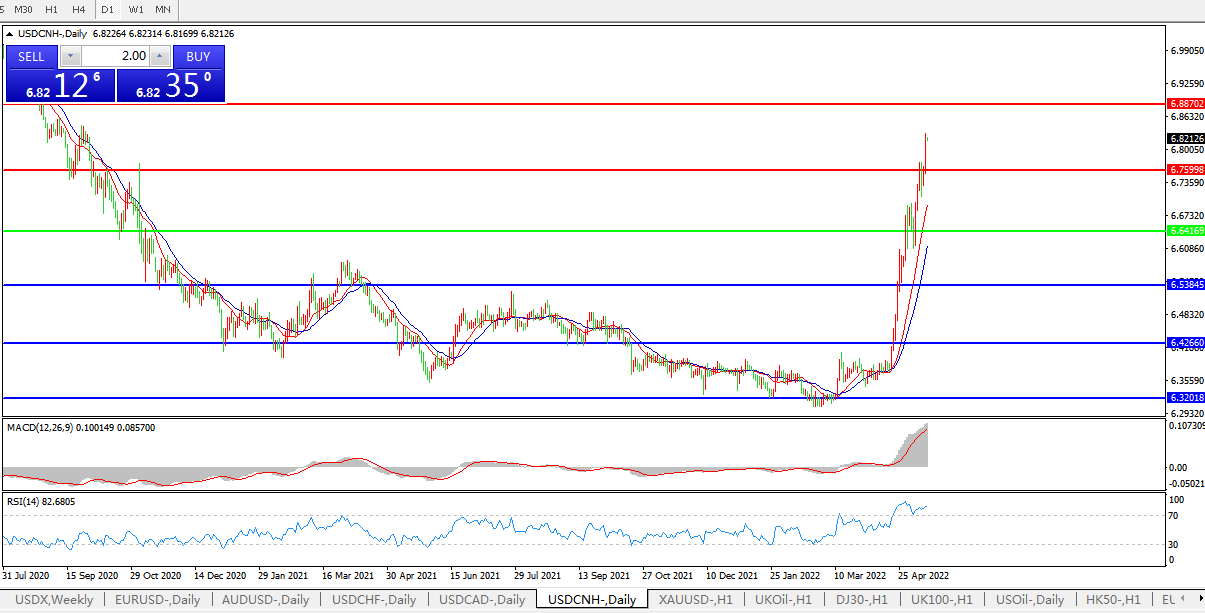Switch chart to the M30 timeframe
The width and height of the screenshot is (1205, 613).
[x=23, y=9]
